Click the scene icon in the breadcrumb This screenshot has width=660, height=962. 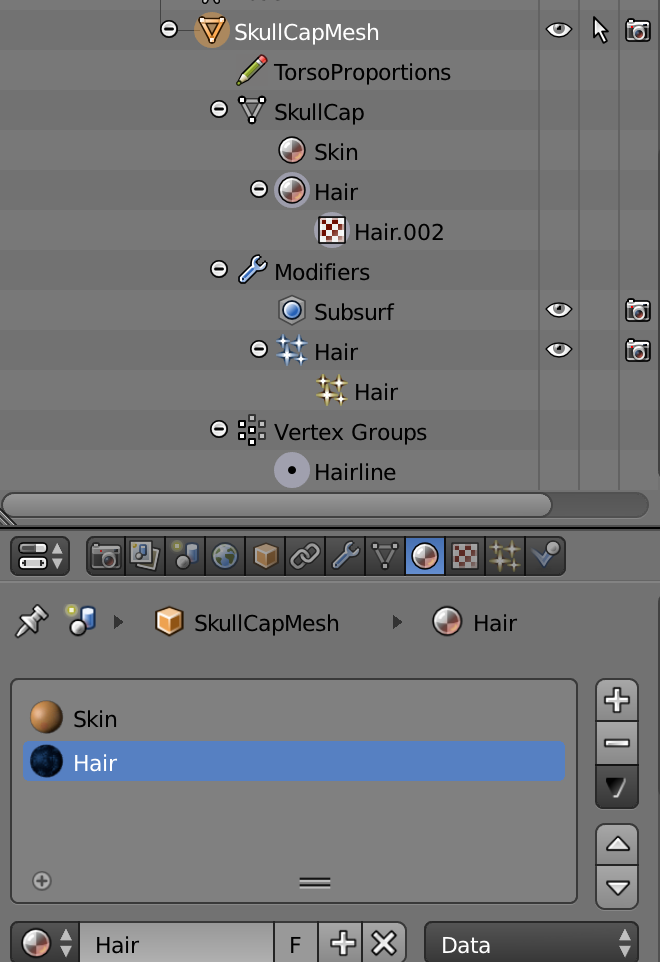[82, 620]
